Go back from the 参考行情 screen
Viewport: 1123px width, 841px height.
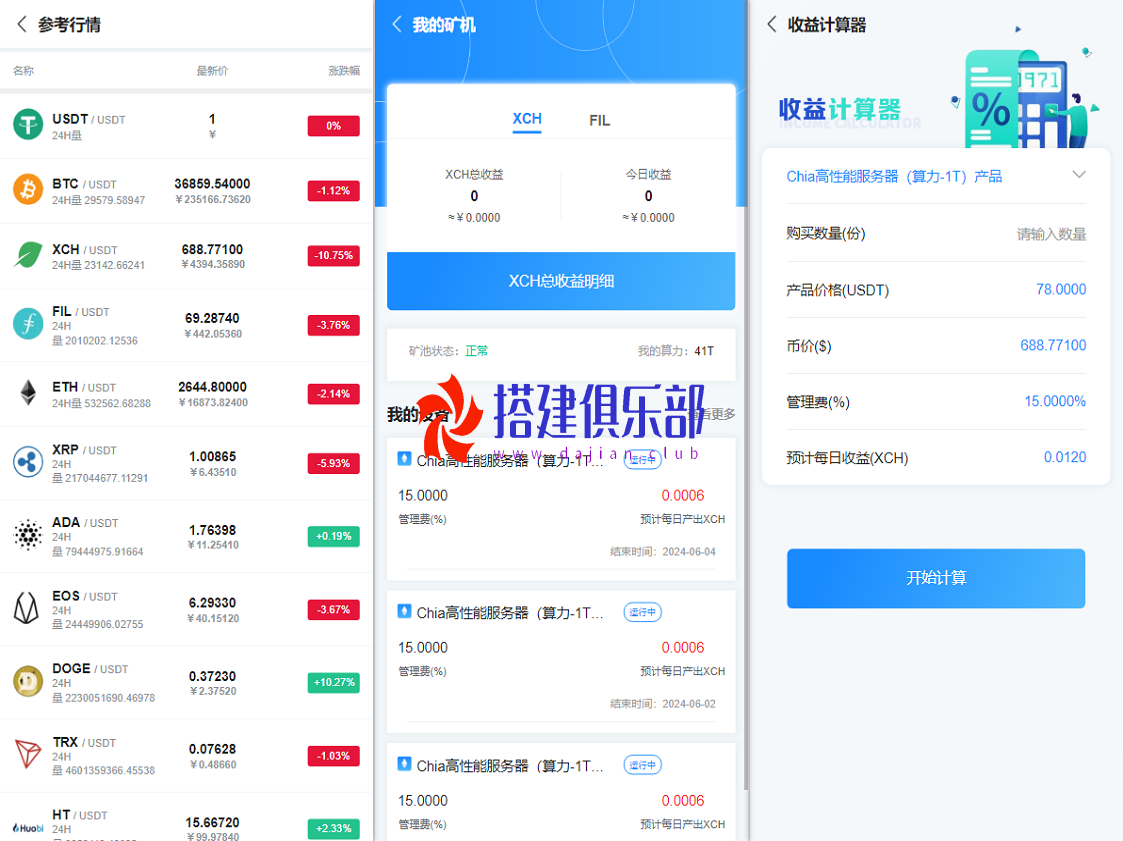tap(21, 24)
